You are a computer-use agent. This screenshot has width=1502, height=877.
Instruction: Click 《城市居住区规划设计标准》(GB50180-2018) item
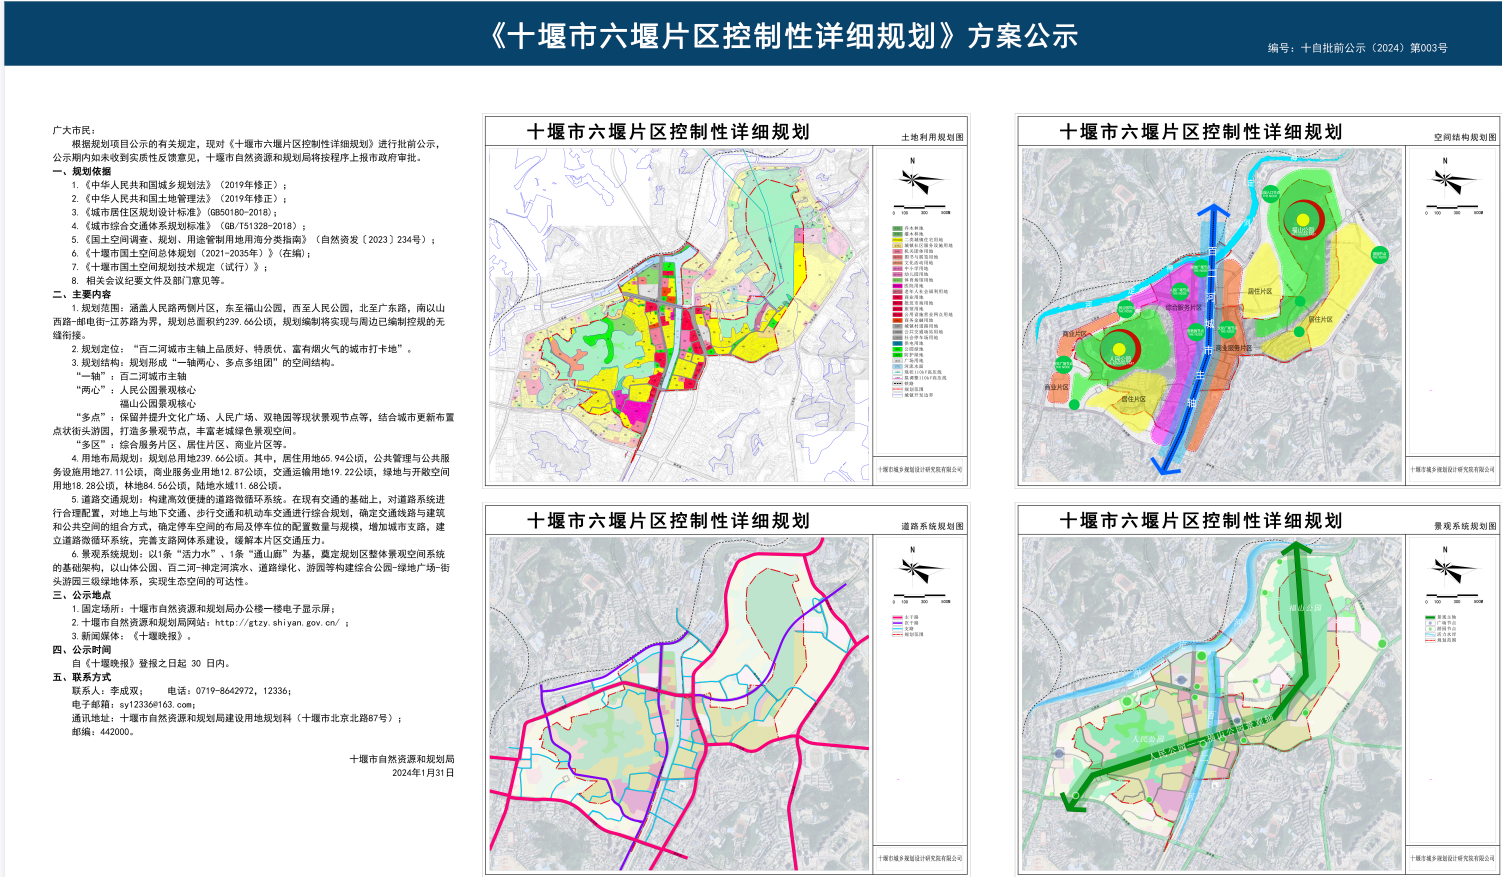coord(175,213)
